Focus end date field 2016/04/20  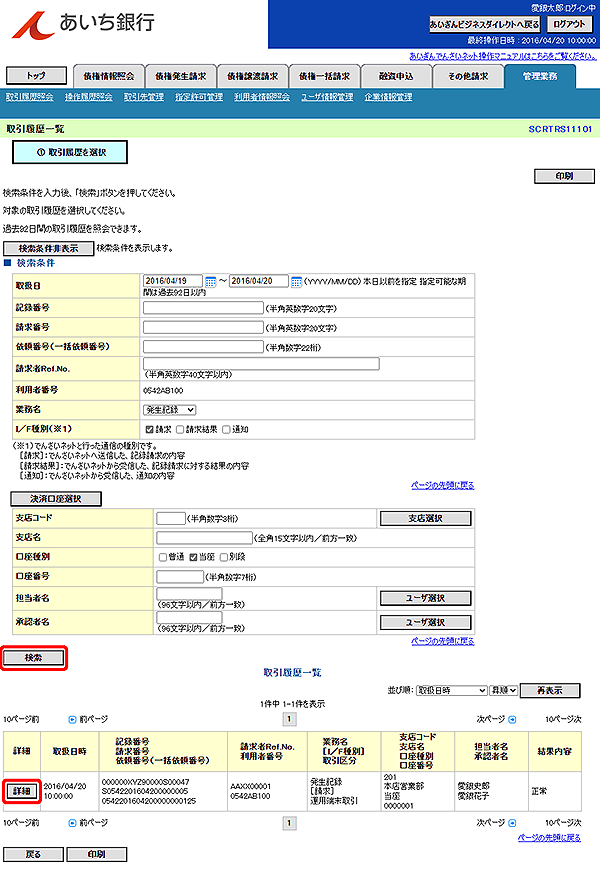point(259,281)
